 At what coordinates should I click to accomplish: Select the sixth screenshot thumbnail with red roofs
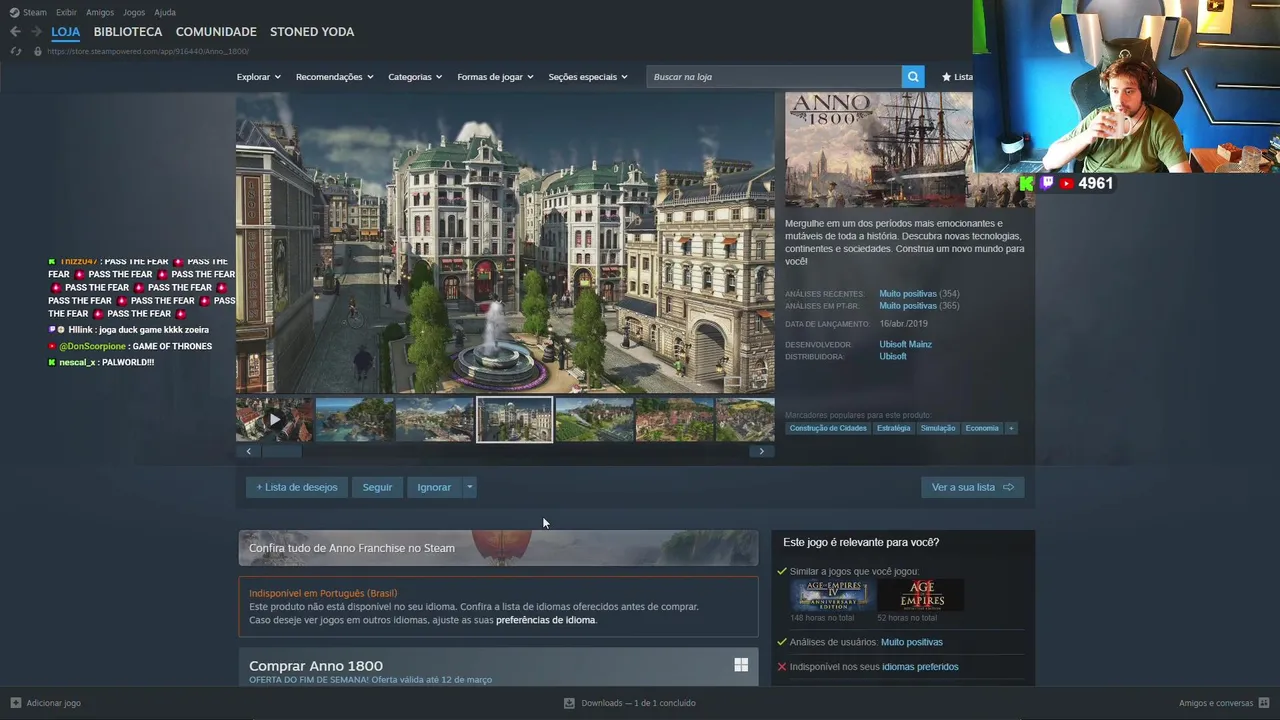pos(674,420)
